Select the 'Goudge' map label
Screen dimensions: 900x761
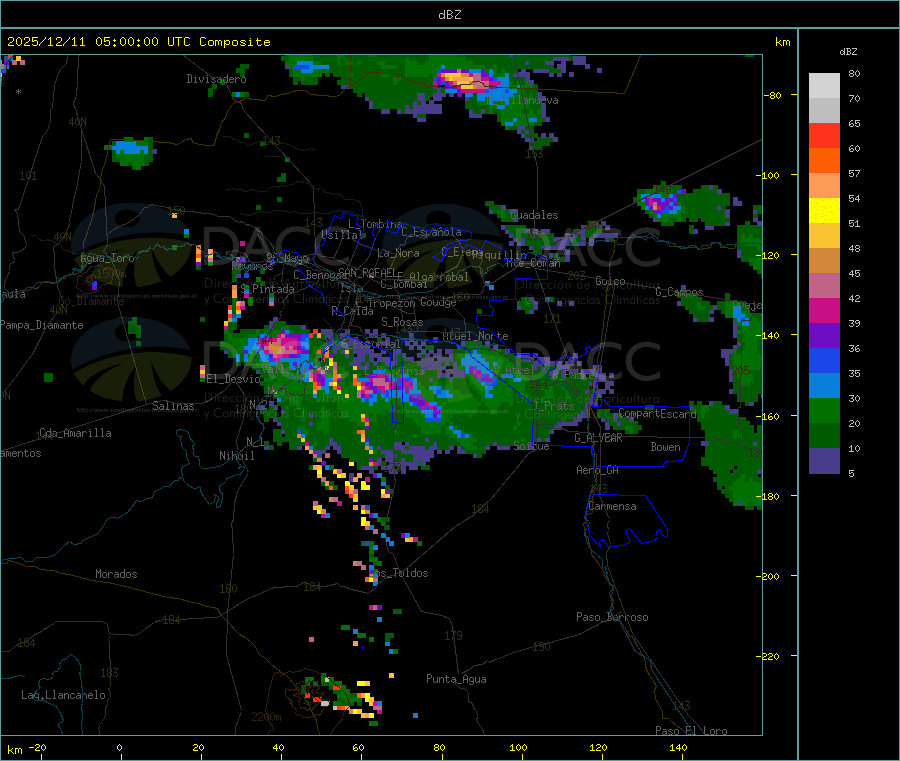pos(438,302)
